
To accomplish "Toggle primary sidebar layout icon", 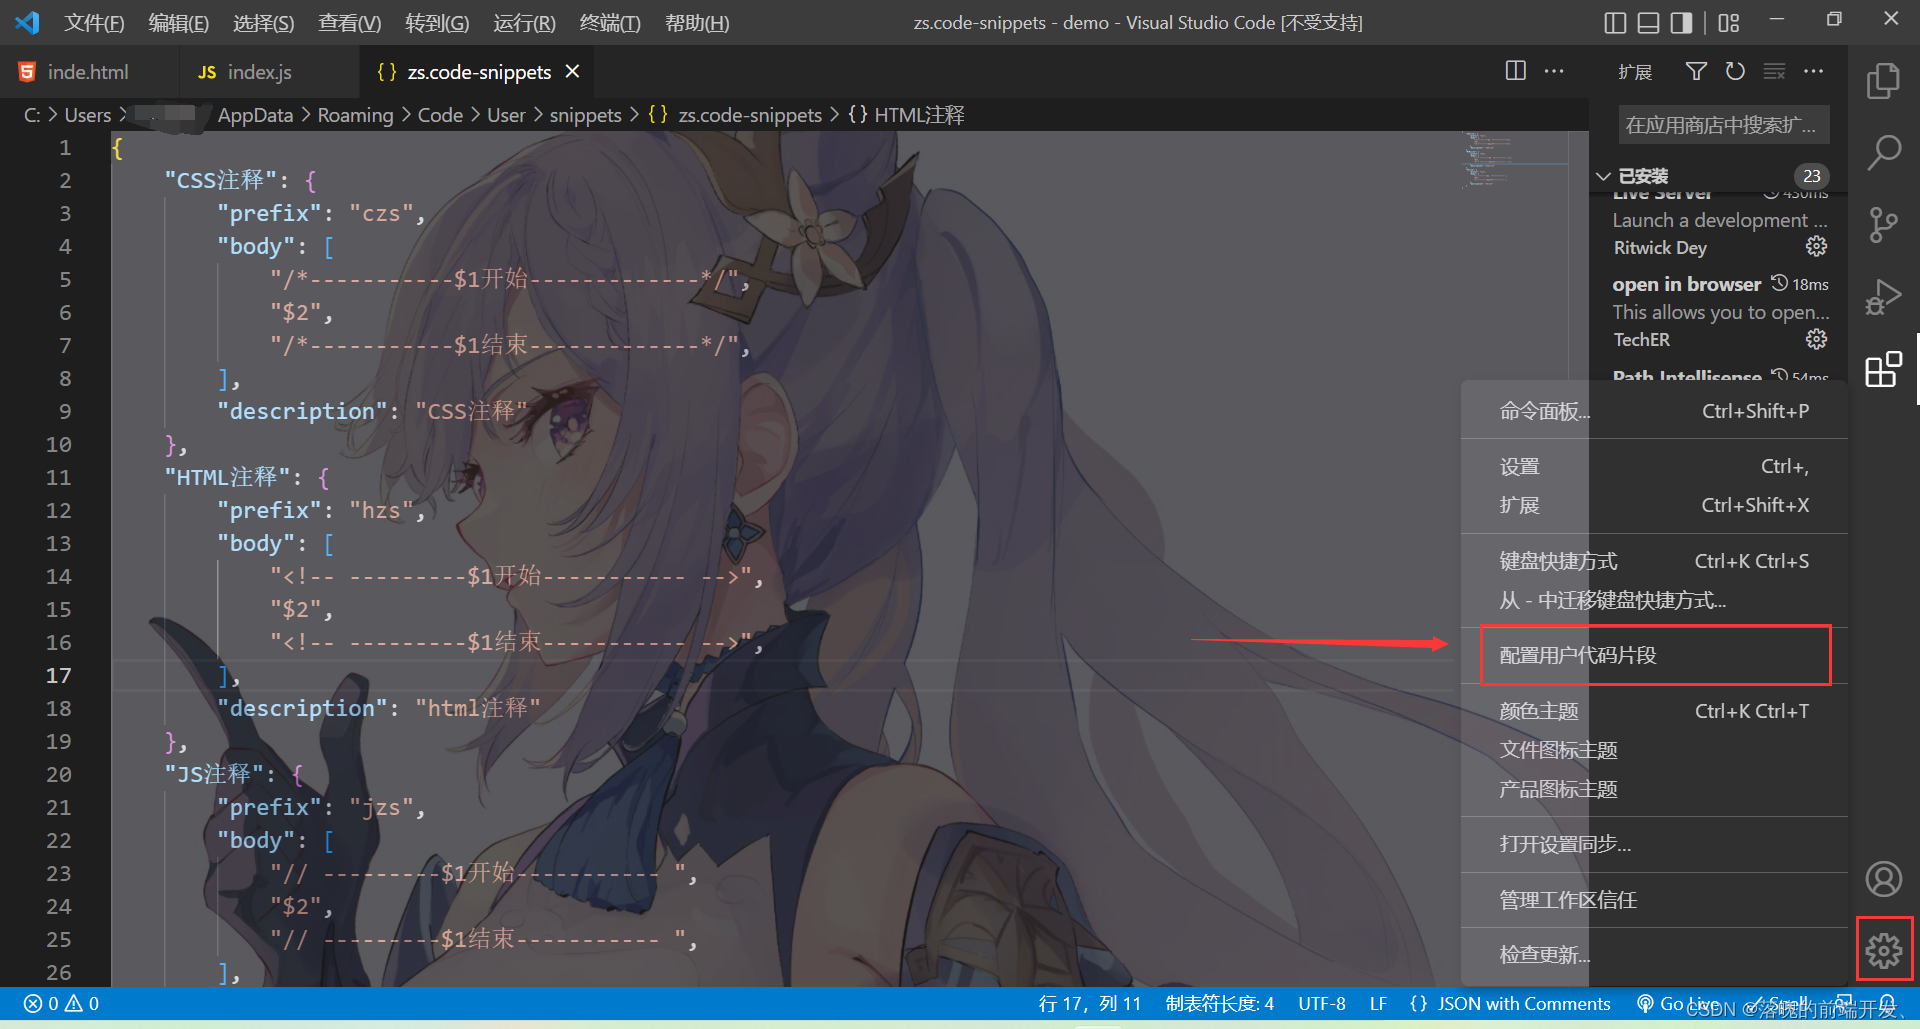I will tap(1615, 22).
